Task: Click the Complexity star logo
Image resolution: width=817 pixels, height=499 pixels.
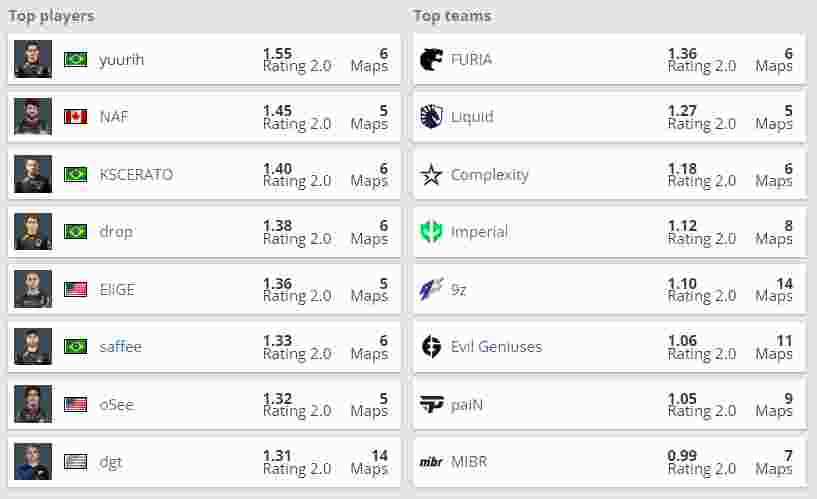Action: pyautogui.click(x=431, y=174)
